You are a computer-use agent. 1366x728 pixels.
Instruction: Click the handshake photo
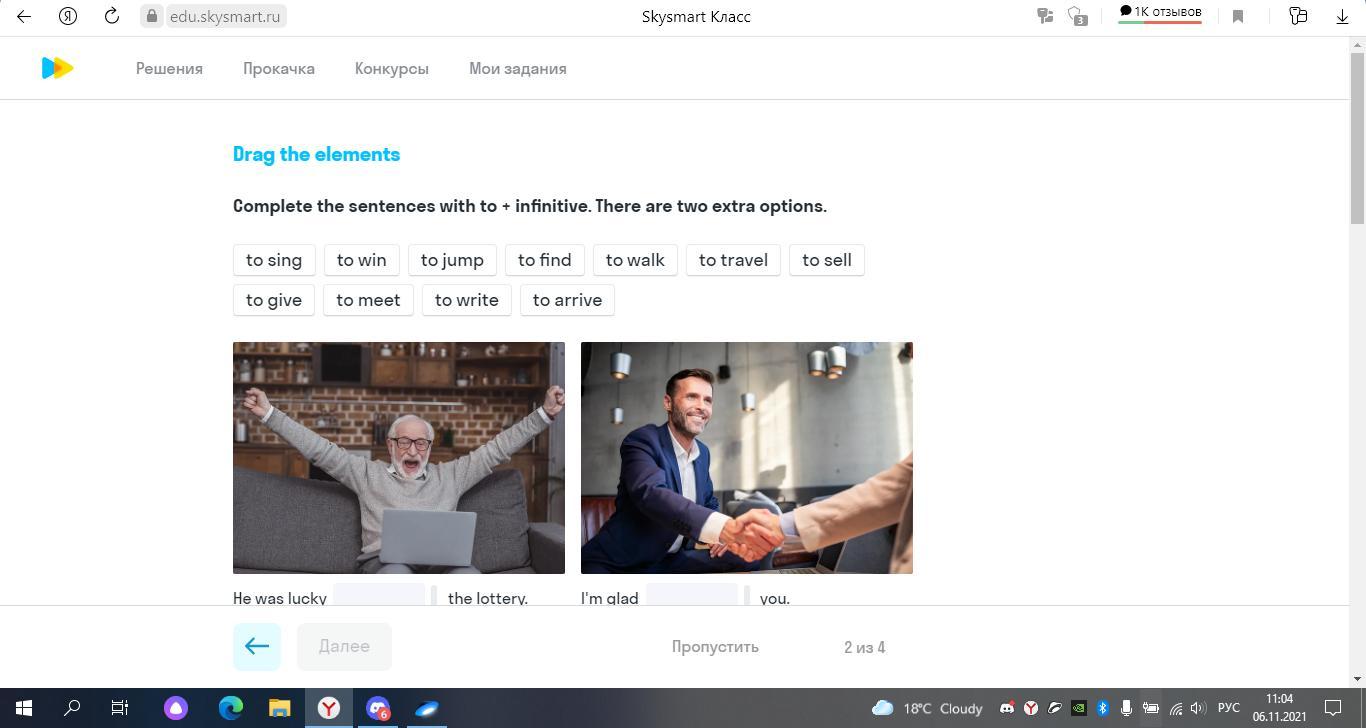(747, 458)
